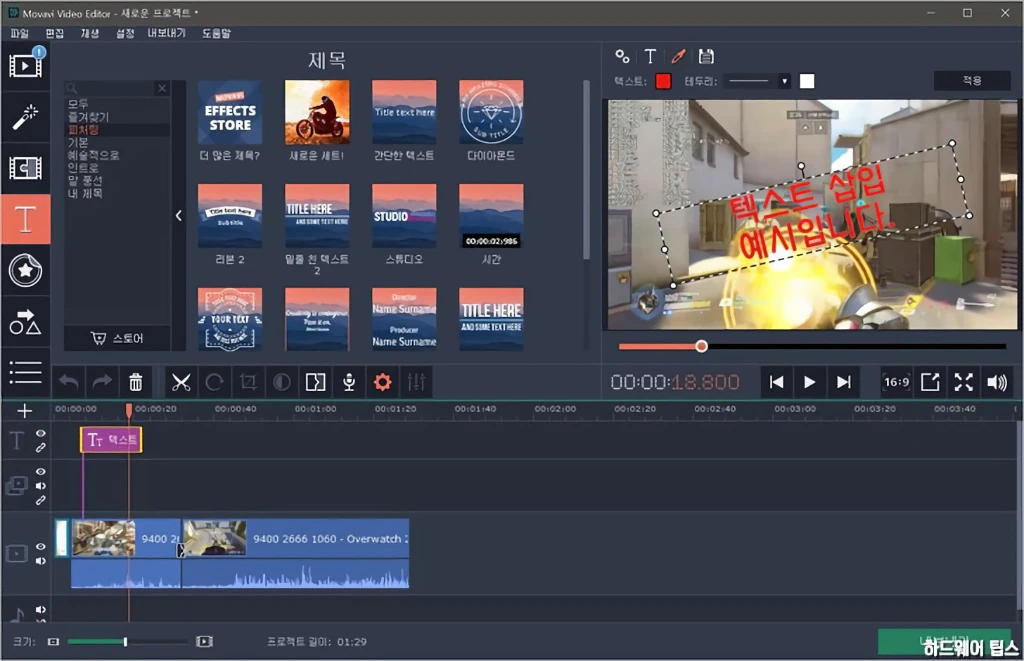The width and height of the screenshot is (1024, 661).
Task: Open the outline width dropdown
Action: (758, 82)
